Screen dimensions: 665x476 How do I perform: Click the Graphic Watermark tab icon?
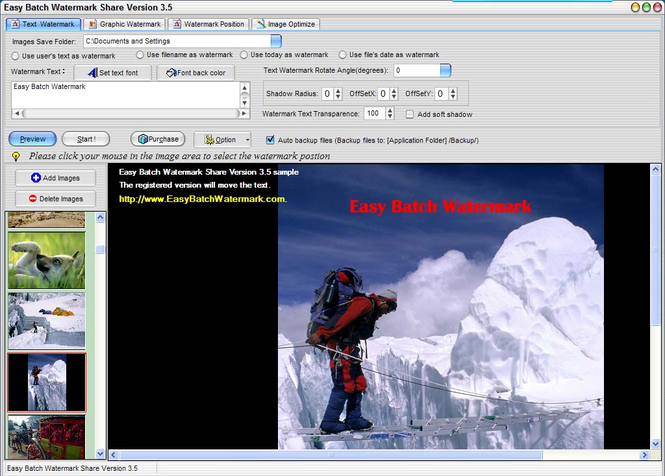coord(92,24)
